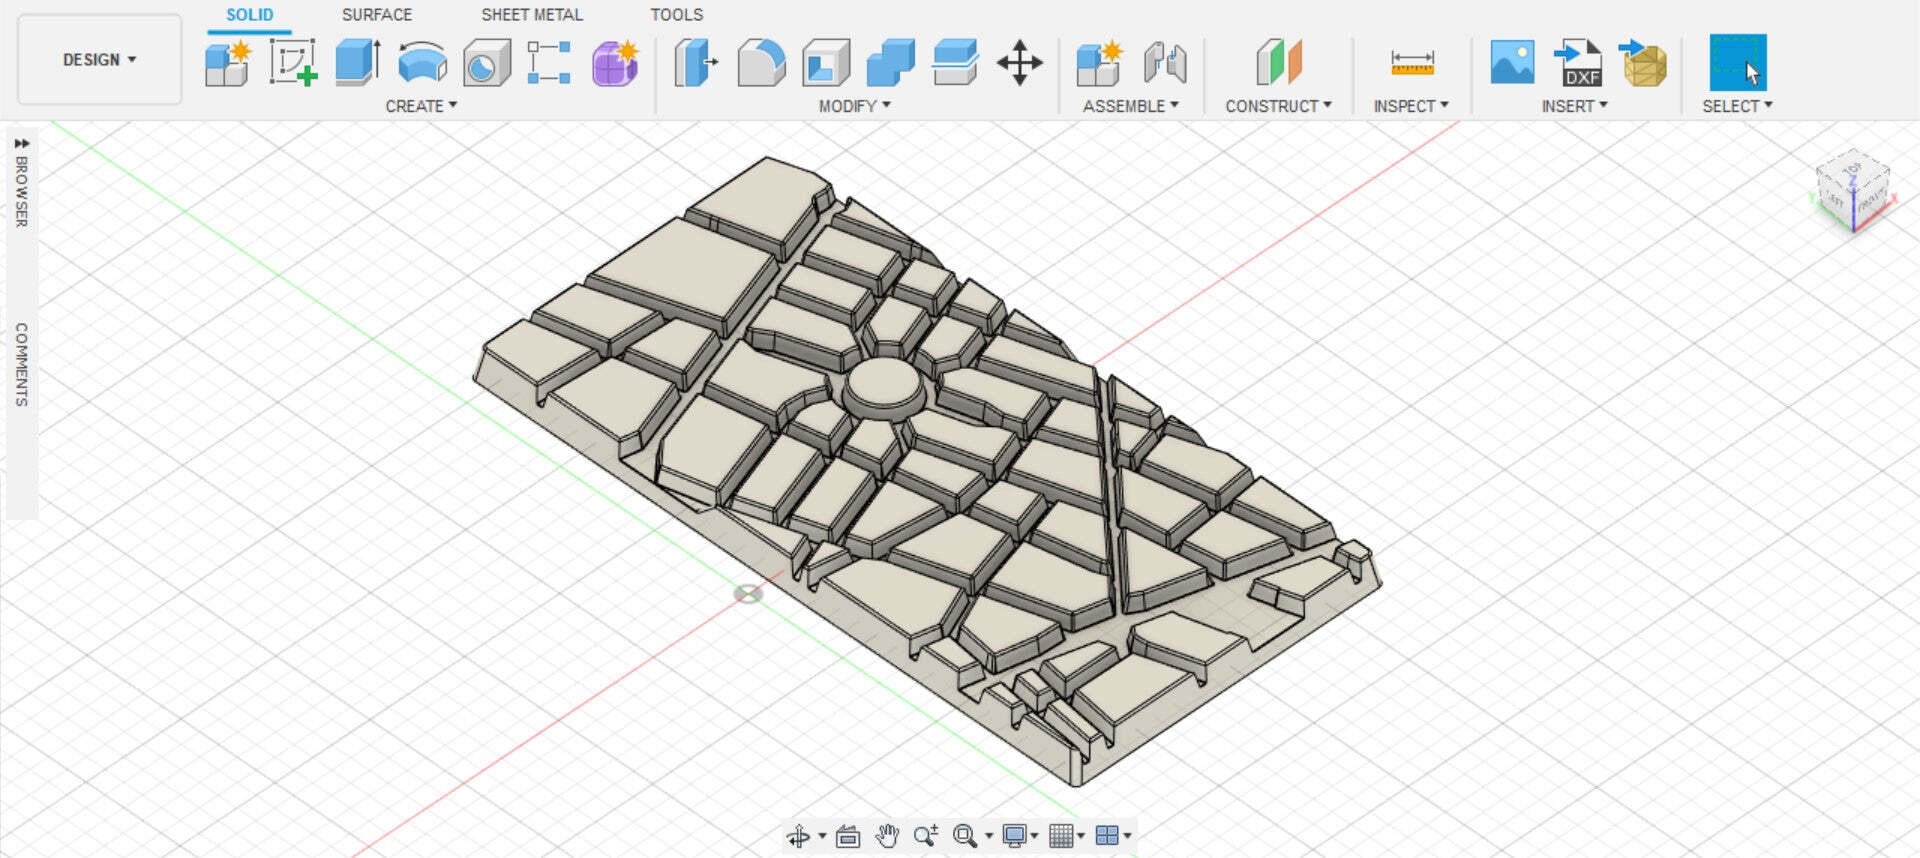Select the Hole tool
1920x858 pixels.
[487, 63]
